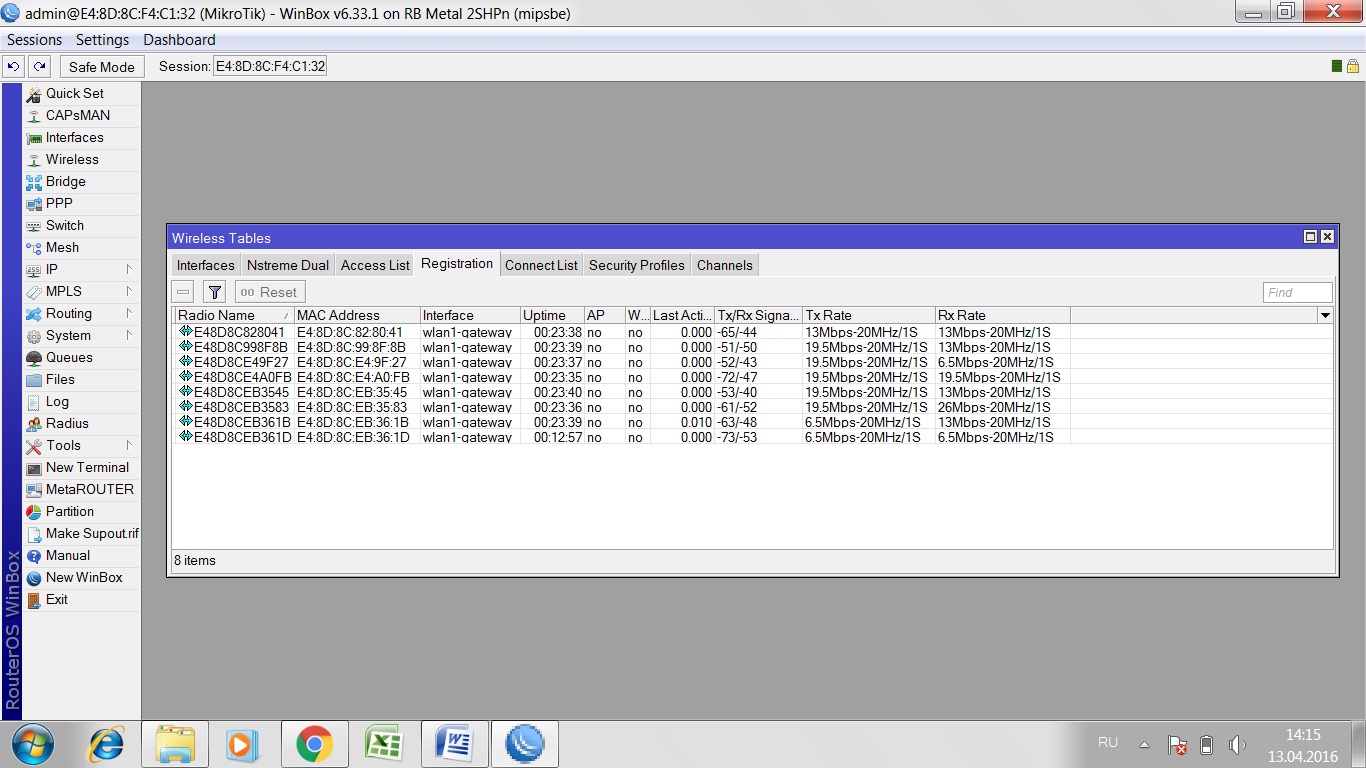Click the padlock icon in the session bar
1366x768 pixels.
coord(1353,66)
